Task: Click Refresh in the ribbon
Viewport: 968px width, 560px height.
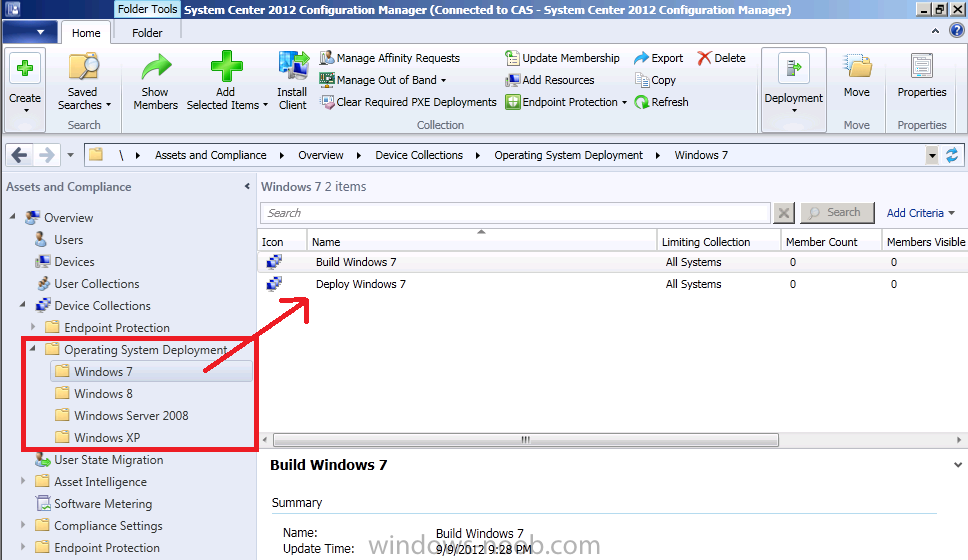Action: tap(661, 102)
